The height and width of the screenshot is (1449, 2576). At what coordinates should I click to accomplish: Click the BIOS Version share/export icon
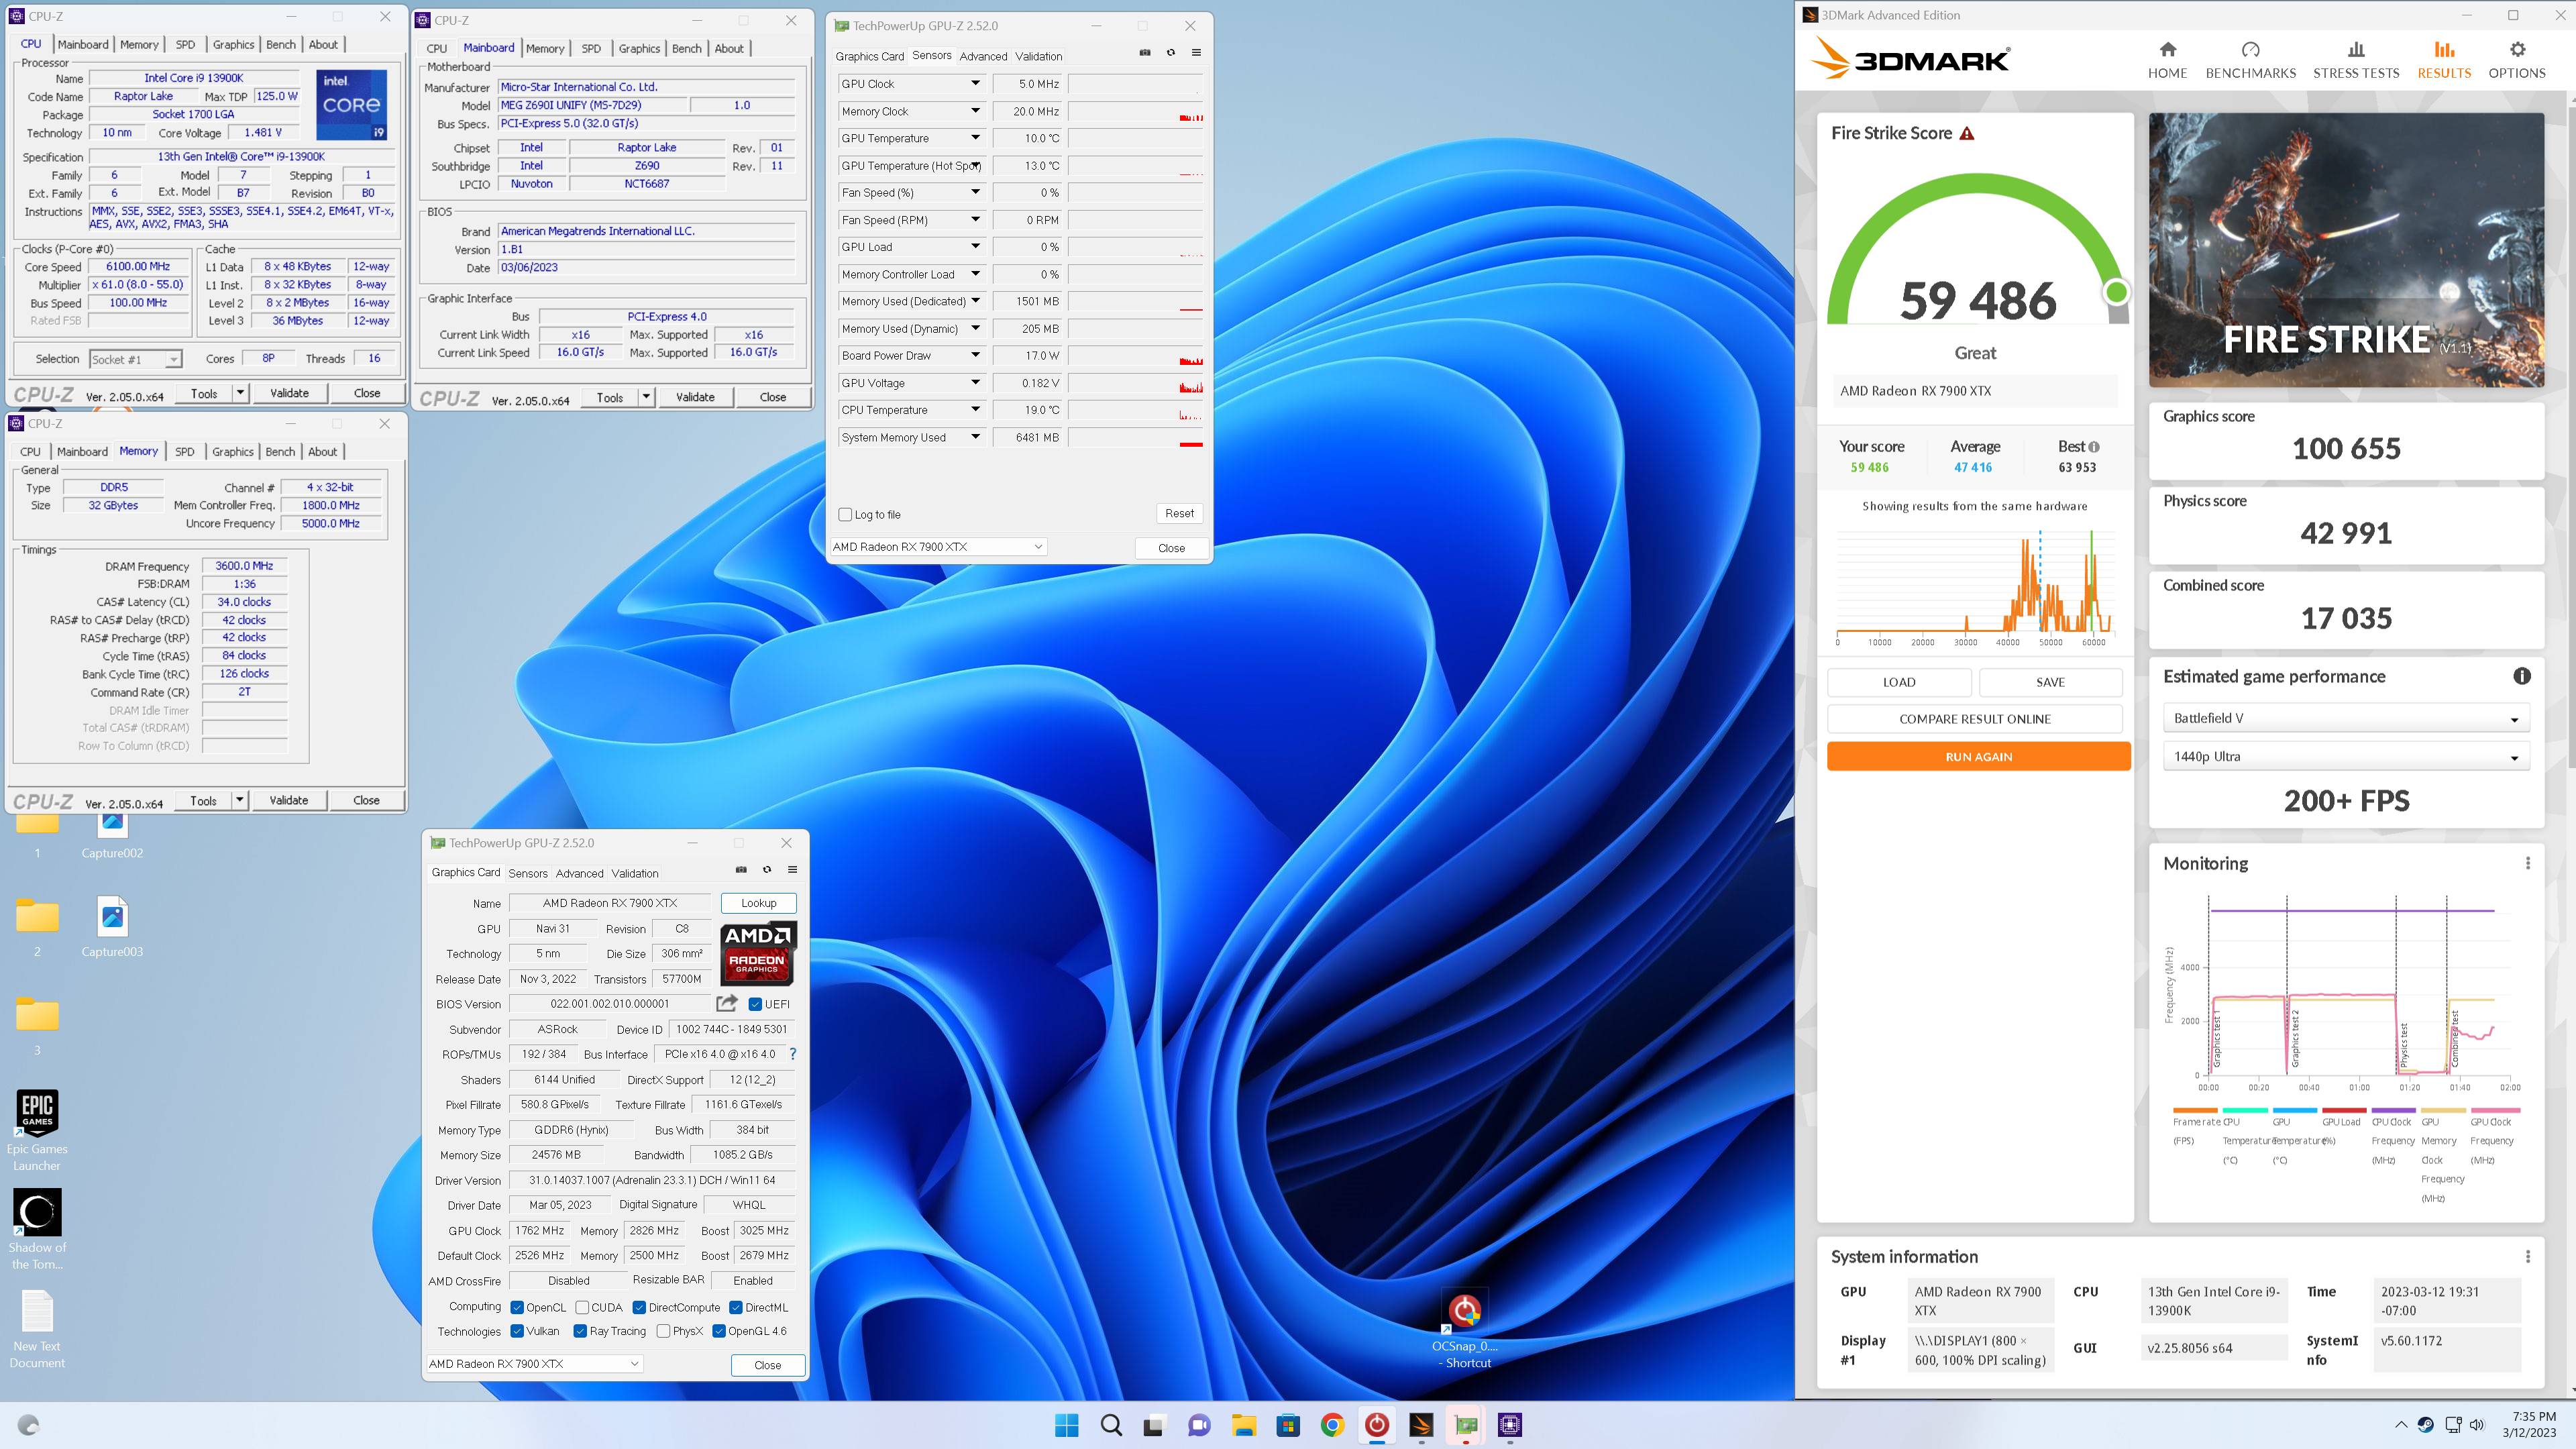727,1003
